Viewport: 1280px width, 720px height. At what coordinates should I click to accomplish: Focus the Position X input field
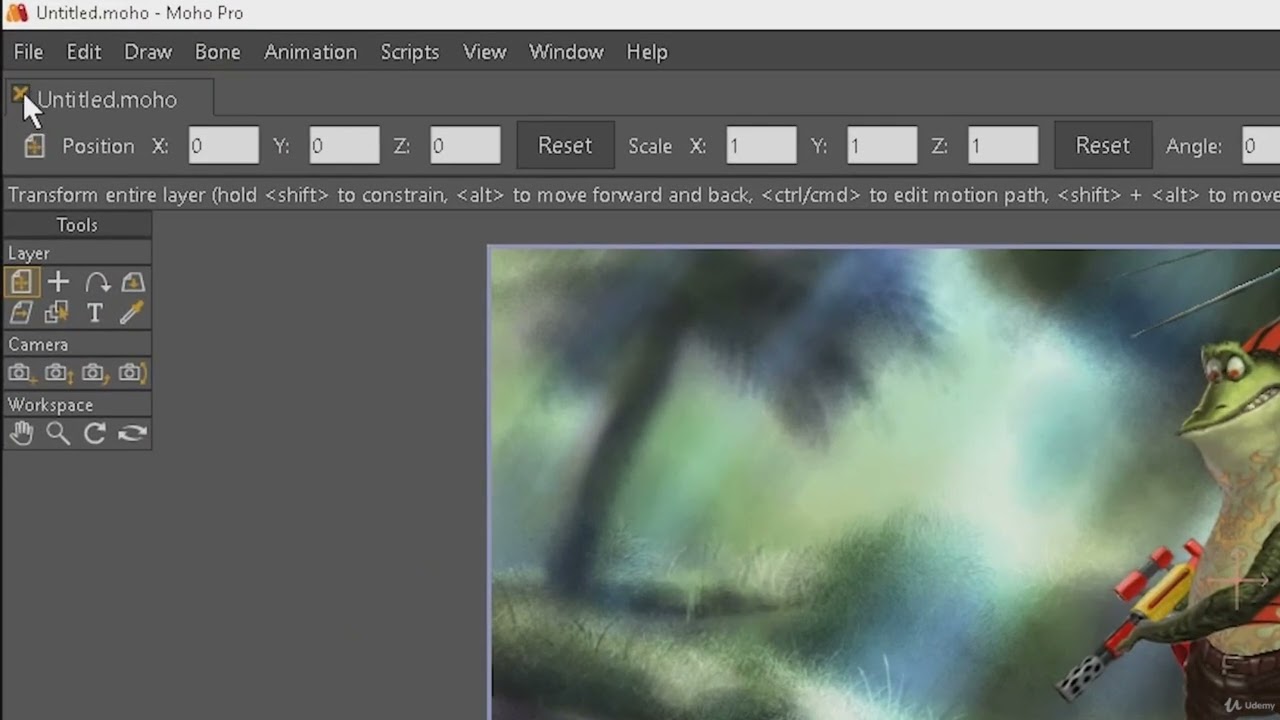224,146
